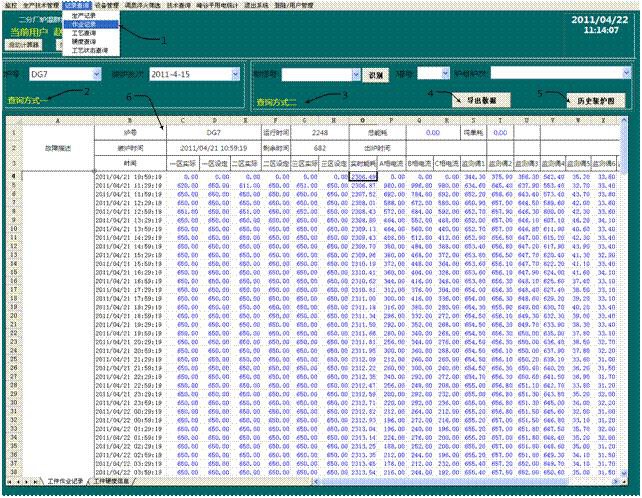Open the date dropdown showing 2011-4-15
The height and width of the screenshot is (498, 642).
(234, 74)
